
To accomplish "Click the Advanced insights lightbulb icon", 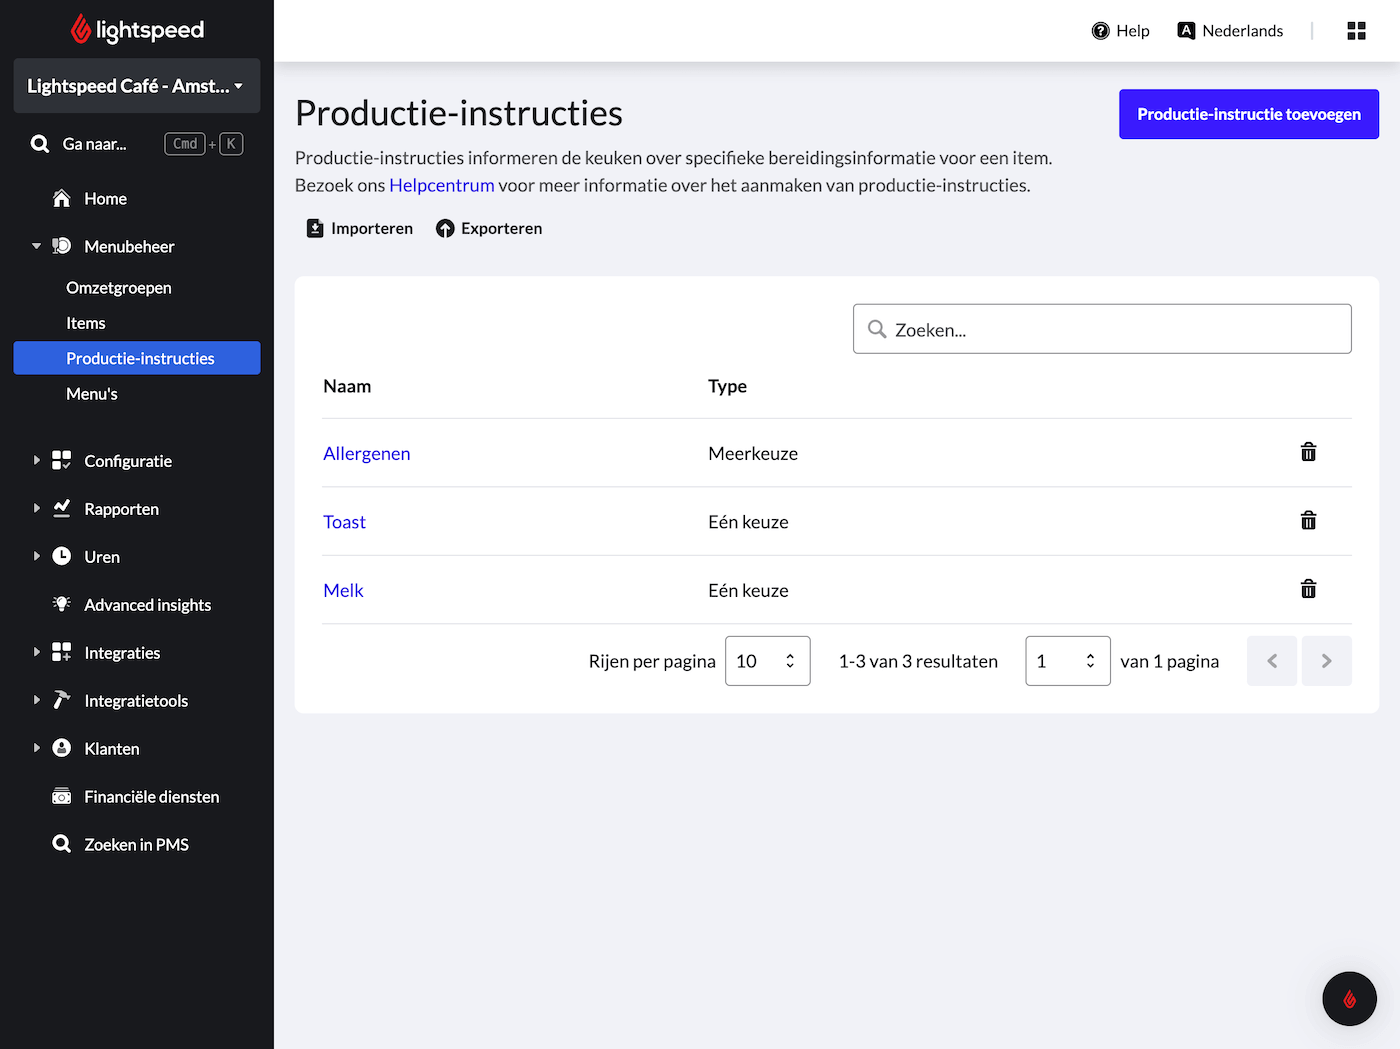I will coord(62,604).
